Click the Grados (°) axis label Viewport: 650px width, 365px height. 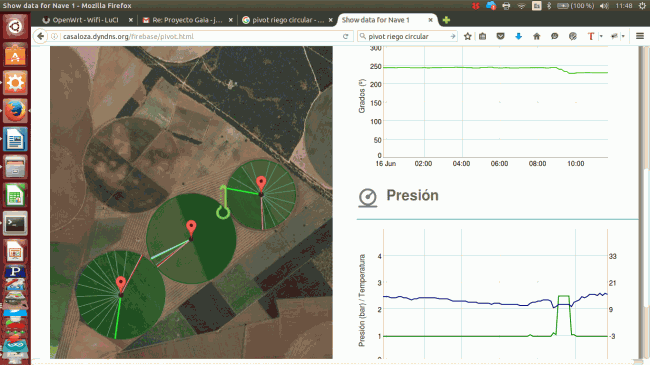tap(362, 96)
